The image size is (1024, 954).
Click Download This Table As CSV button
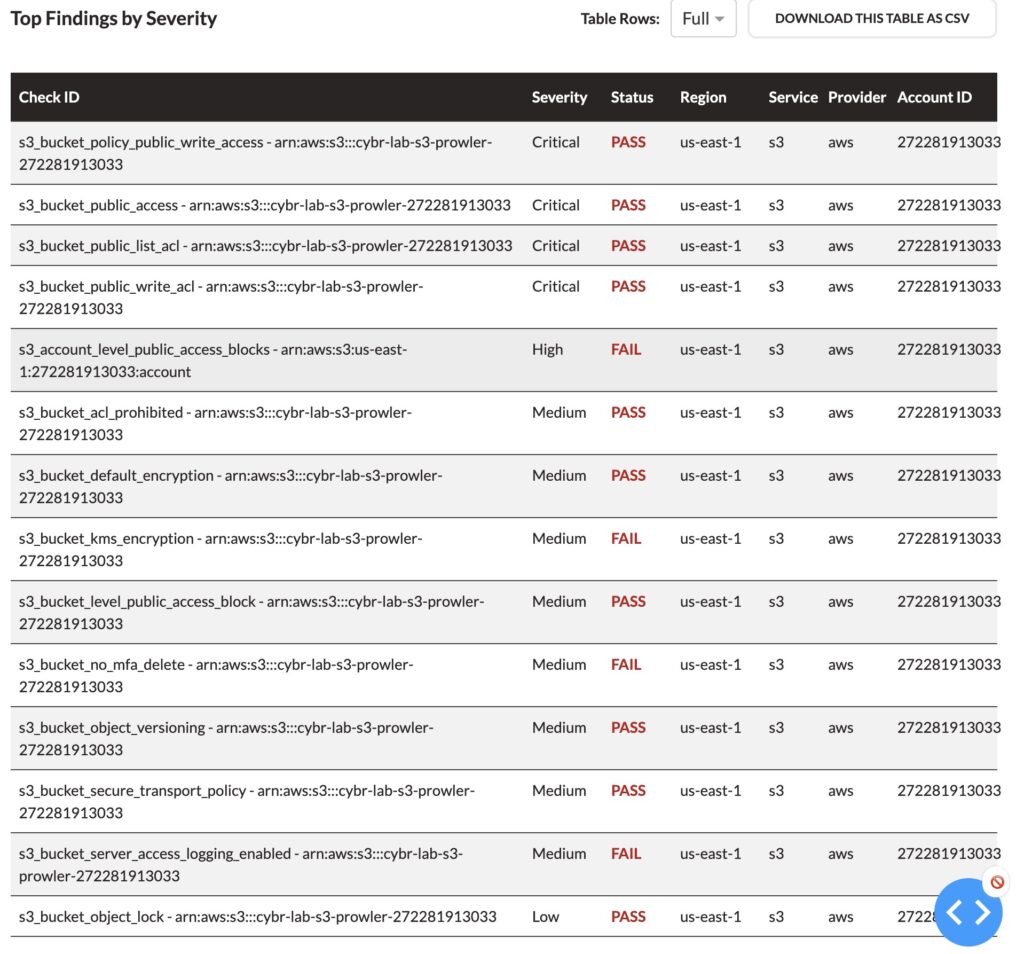[x=872, y=18]
